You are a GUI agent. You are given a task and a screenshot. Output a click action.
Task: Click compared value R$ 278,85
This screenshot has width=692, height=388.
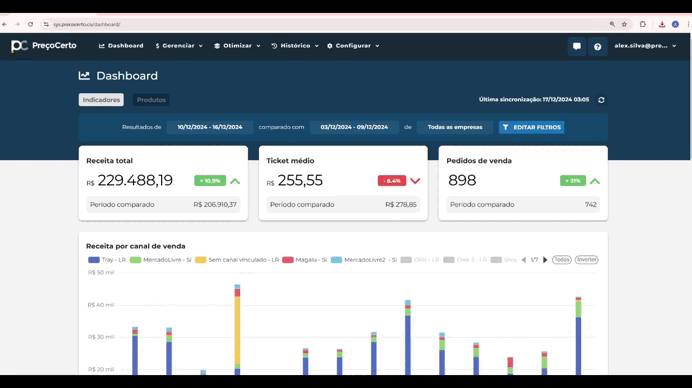tap(401, 205)
